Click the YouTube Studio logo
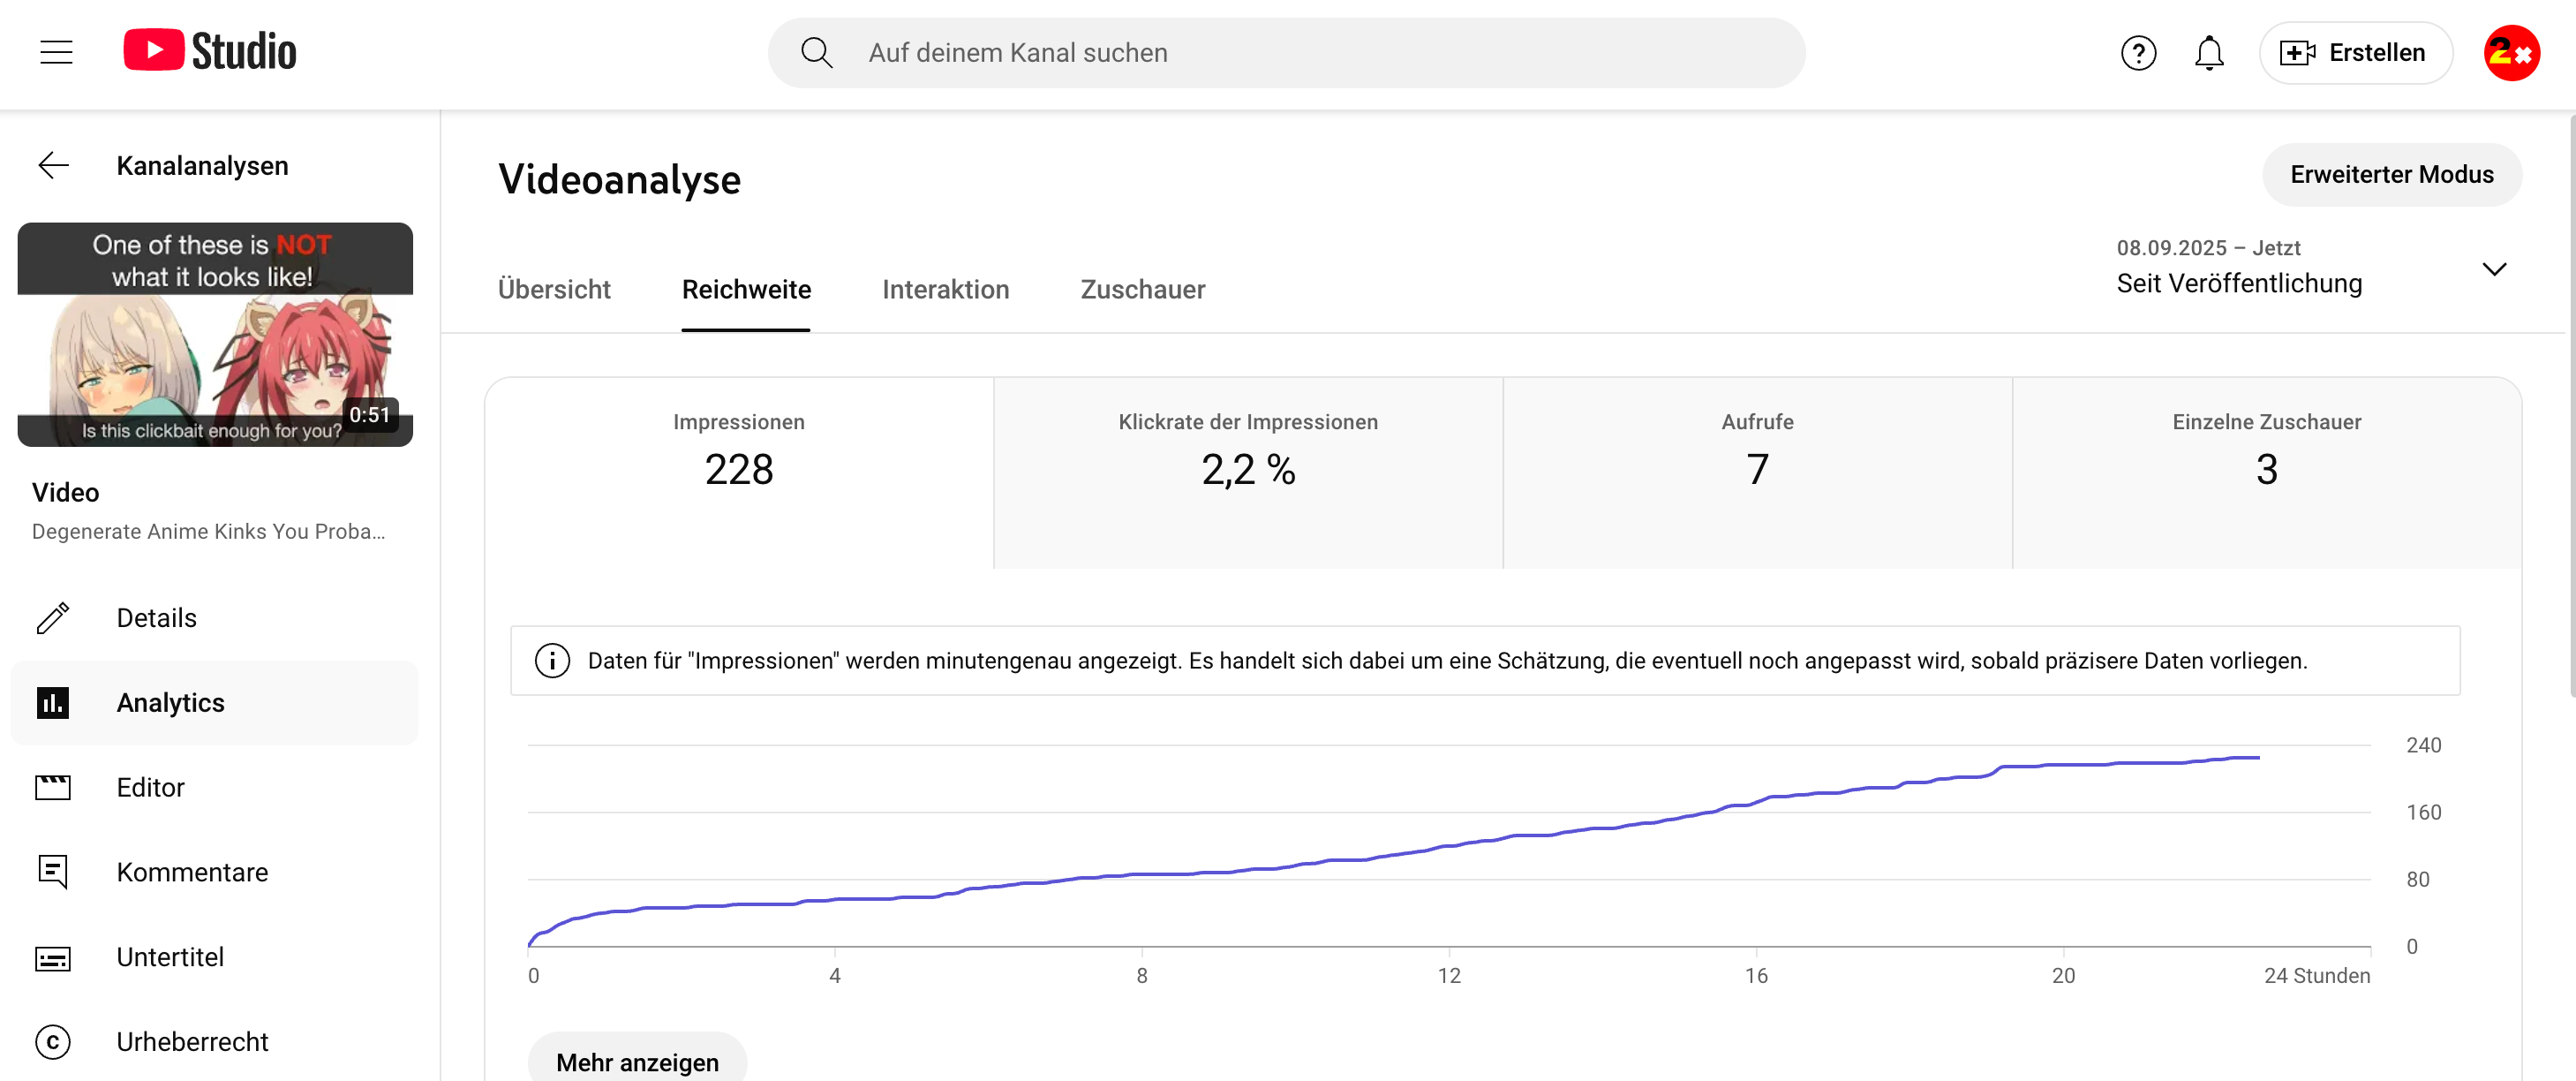 (210, 52)
